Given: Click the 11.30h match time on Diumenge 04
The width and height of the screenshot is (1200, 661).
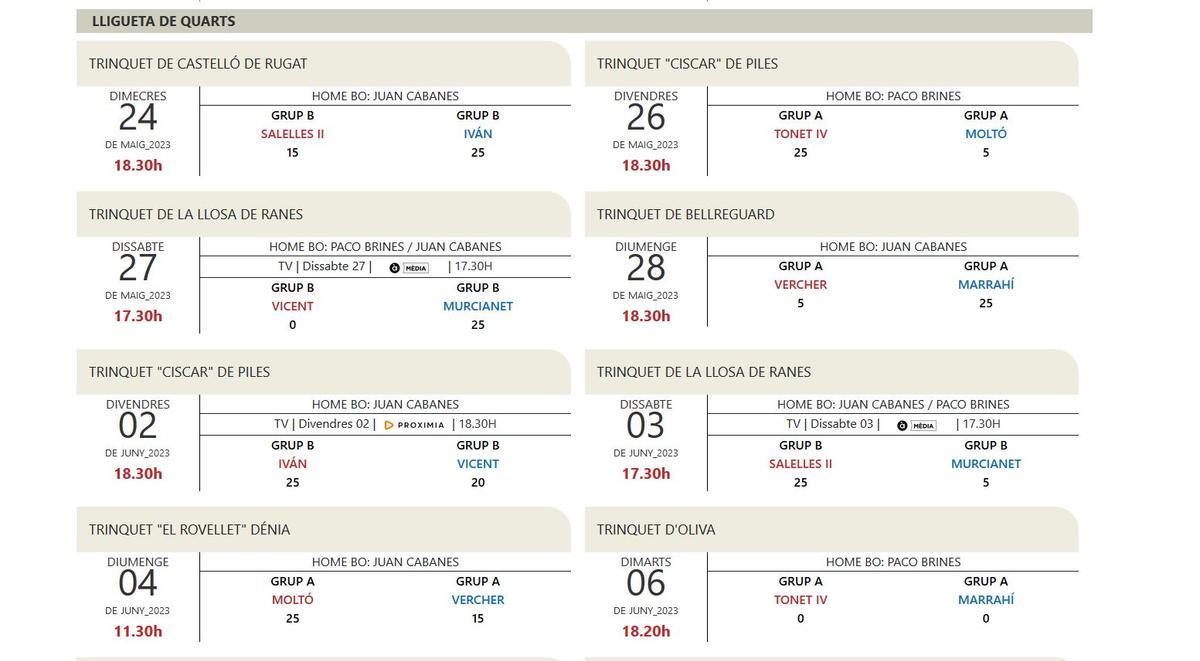Looking at the screenshot, I should tap(138, 631).
